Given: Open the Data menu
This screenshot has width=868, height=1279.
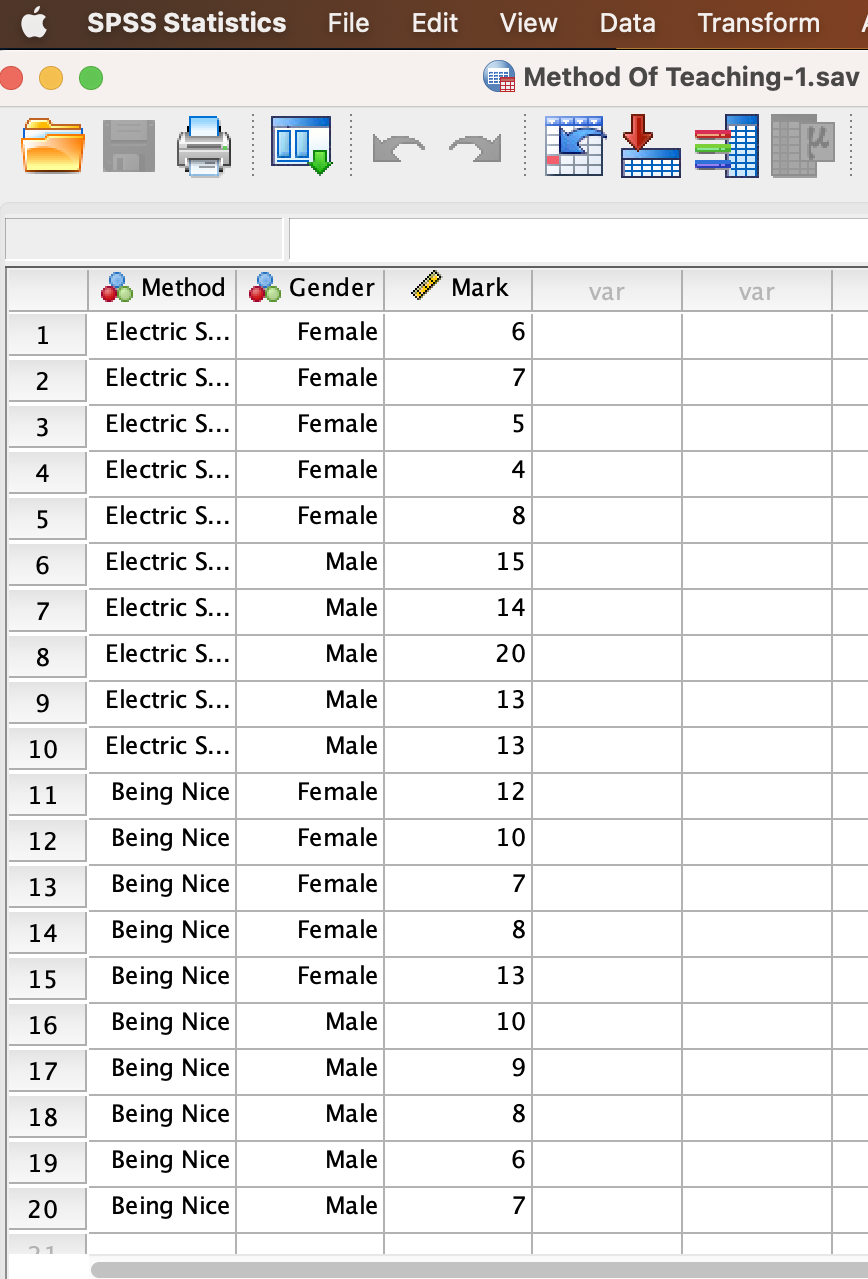Looking at the screenshot, I should (627, 22).
